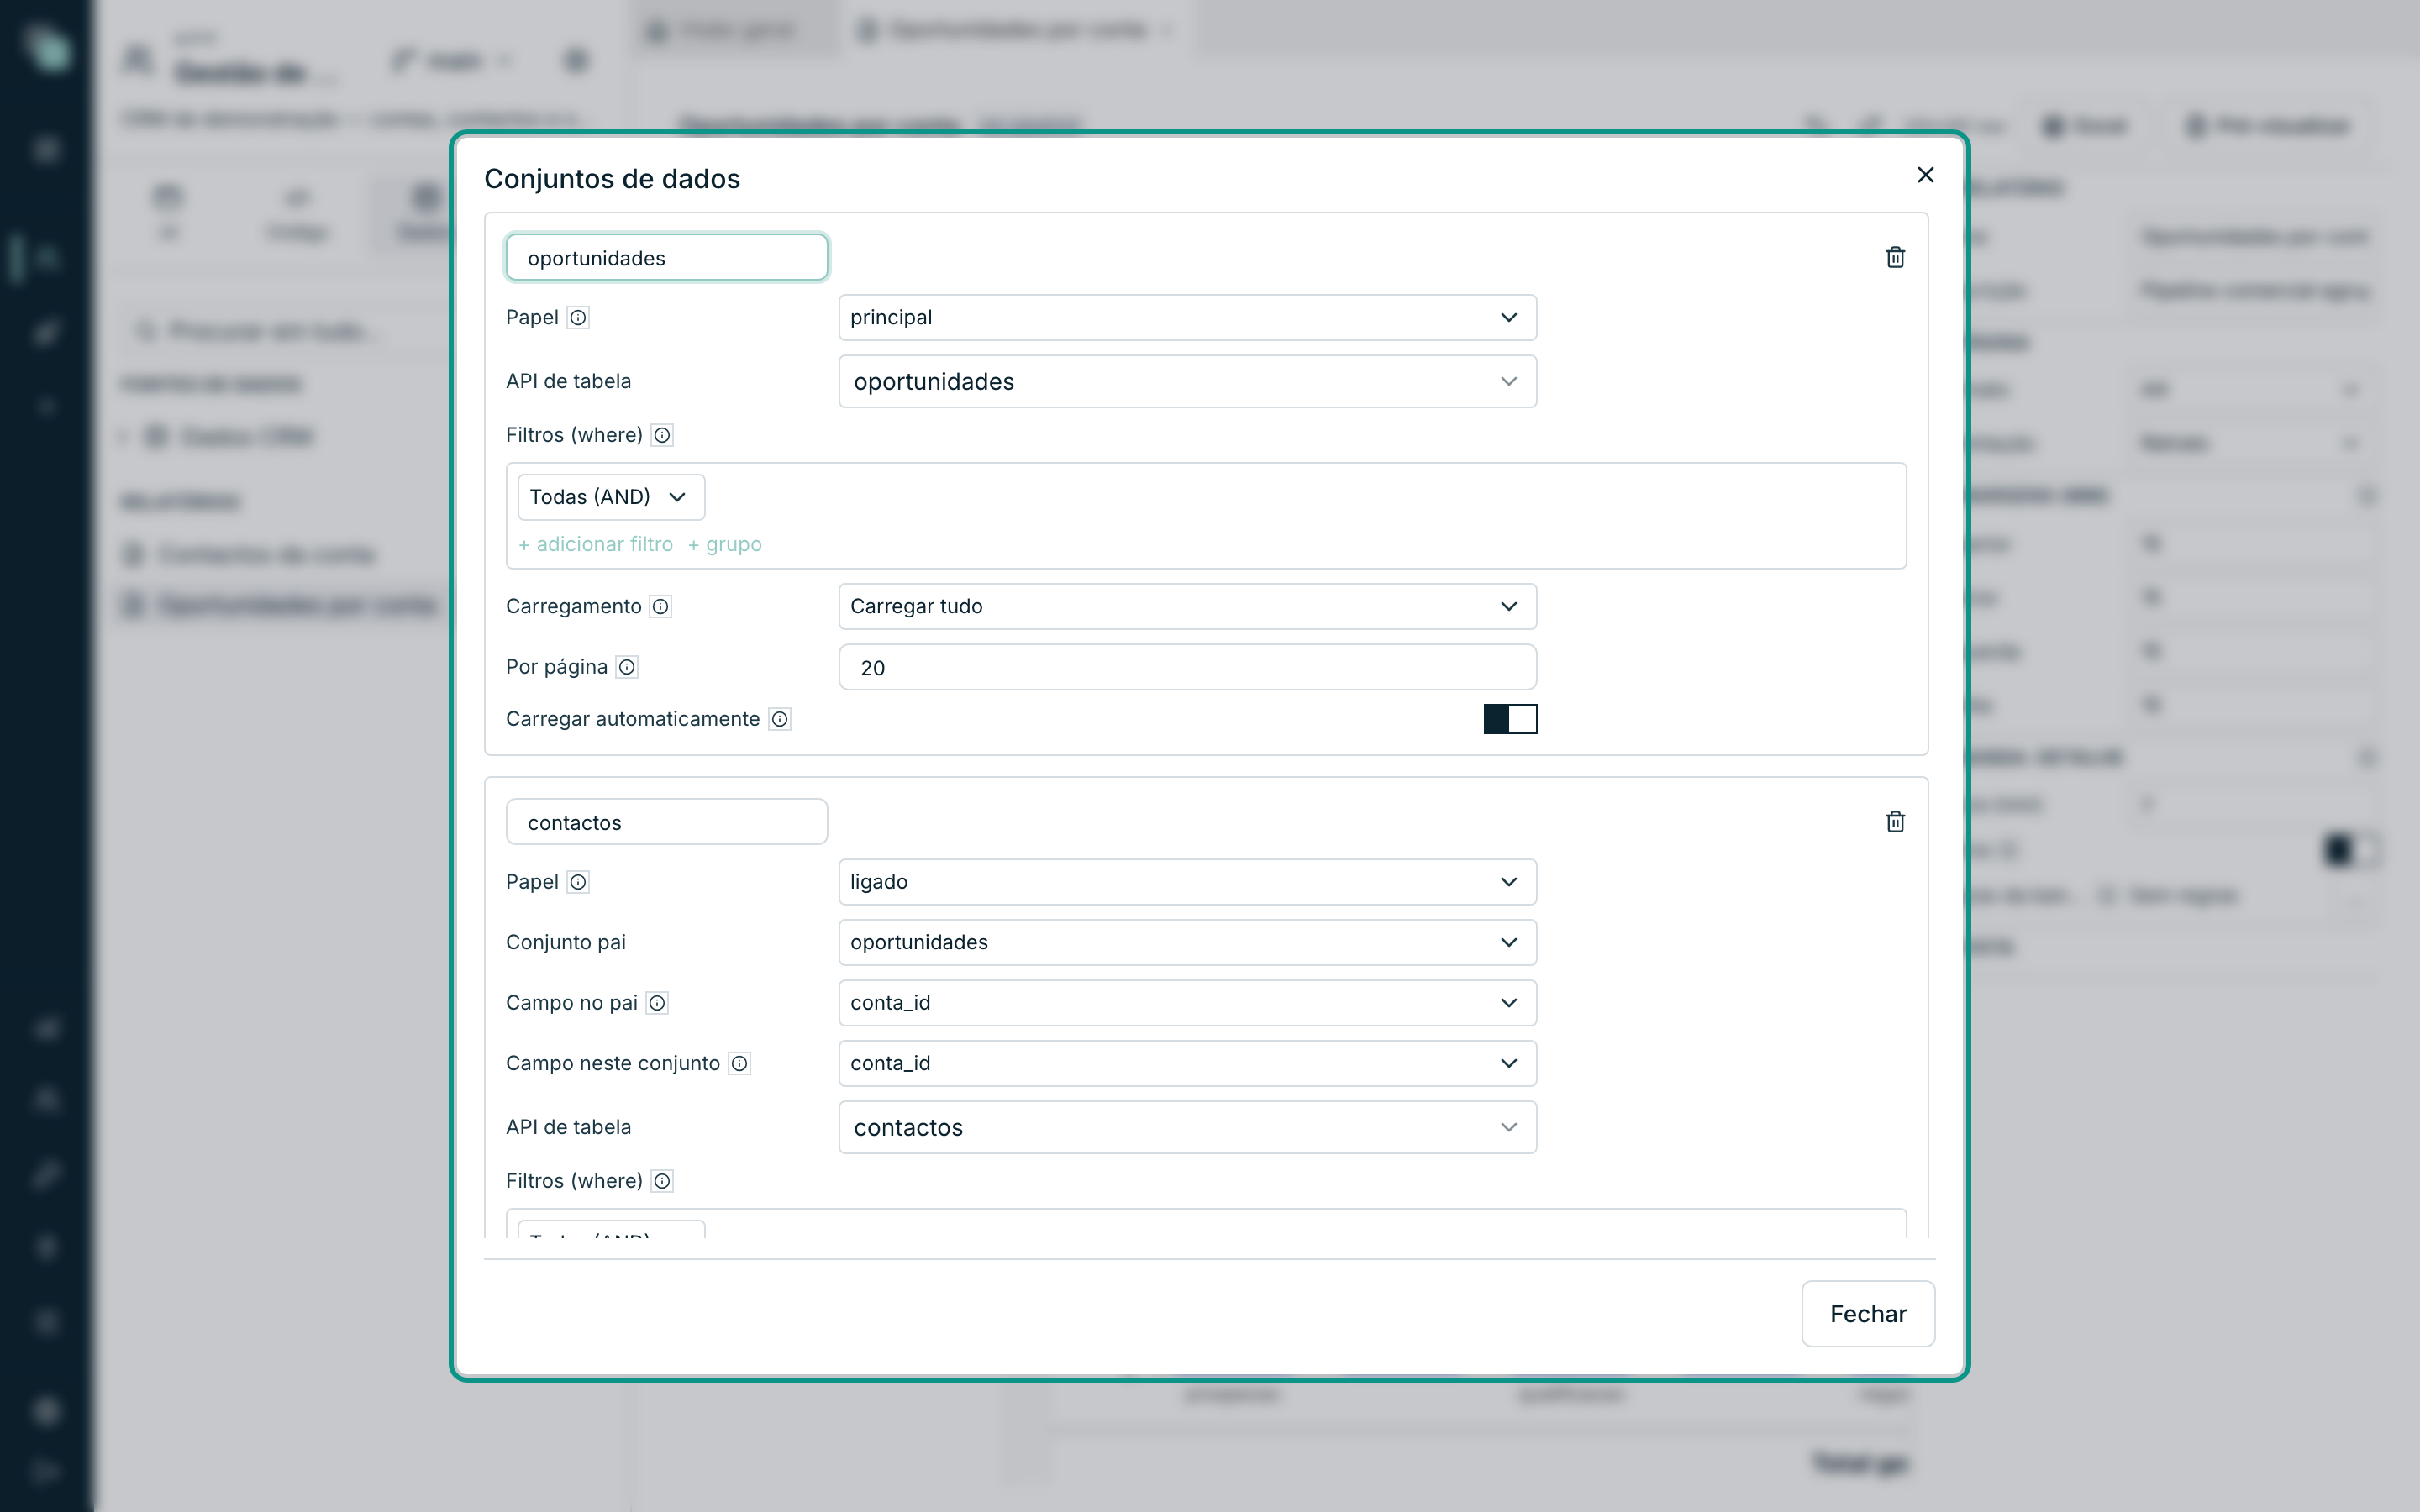Delete the oportunidades dataset with trash icon
Image resolution: width=2420 pixels, height=1512 pixels.
1895,258
